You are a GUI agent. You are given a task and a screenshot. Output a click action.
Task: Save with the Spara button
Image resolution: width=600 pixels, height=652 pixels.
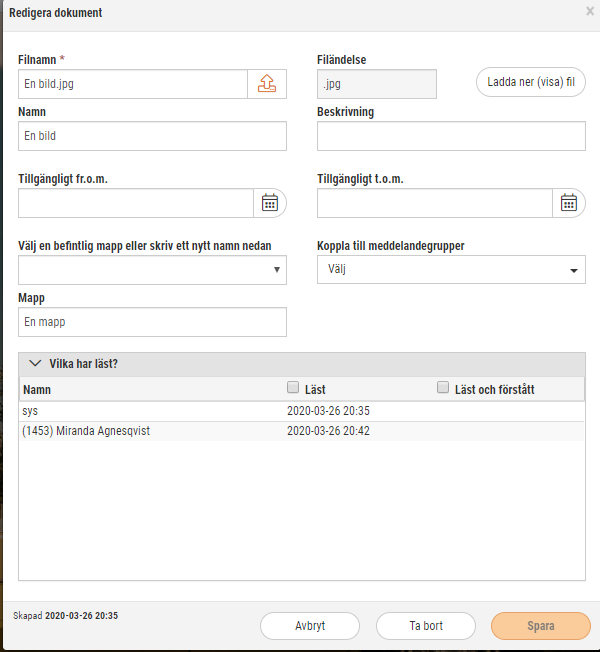click(541, 626)
